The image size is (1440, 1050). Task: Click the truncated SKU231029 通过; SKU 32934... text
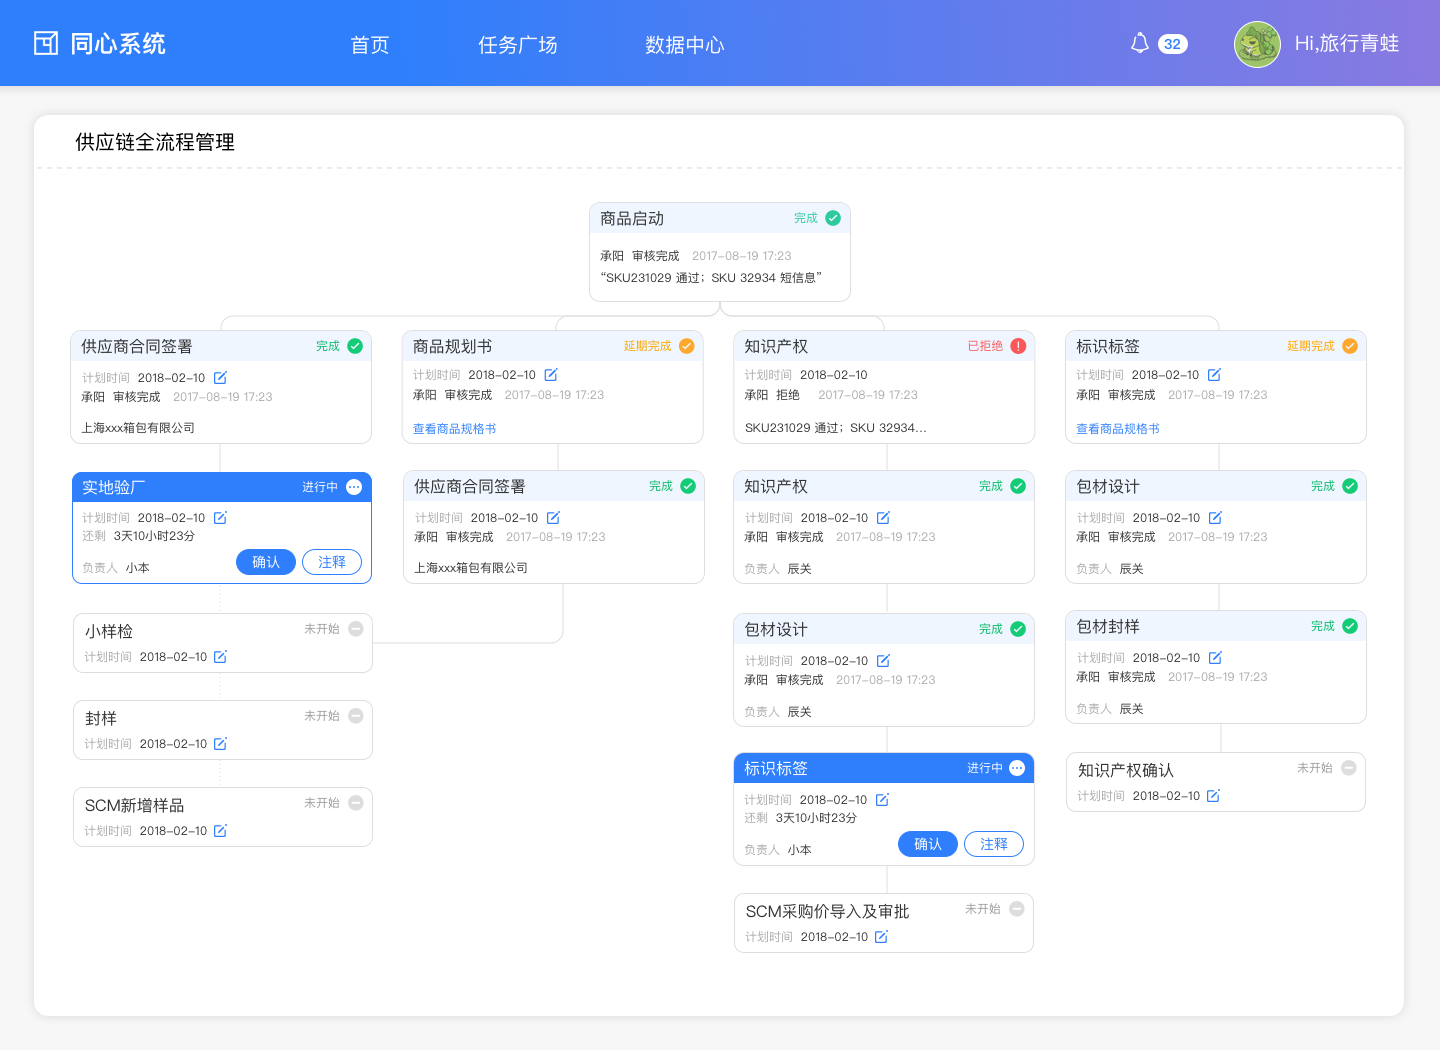pos(836,428)
